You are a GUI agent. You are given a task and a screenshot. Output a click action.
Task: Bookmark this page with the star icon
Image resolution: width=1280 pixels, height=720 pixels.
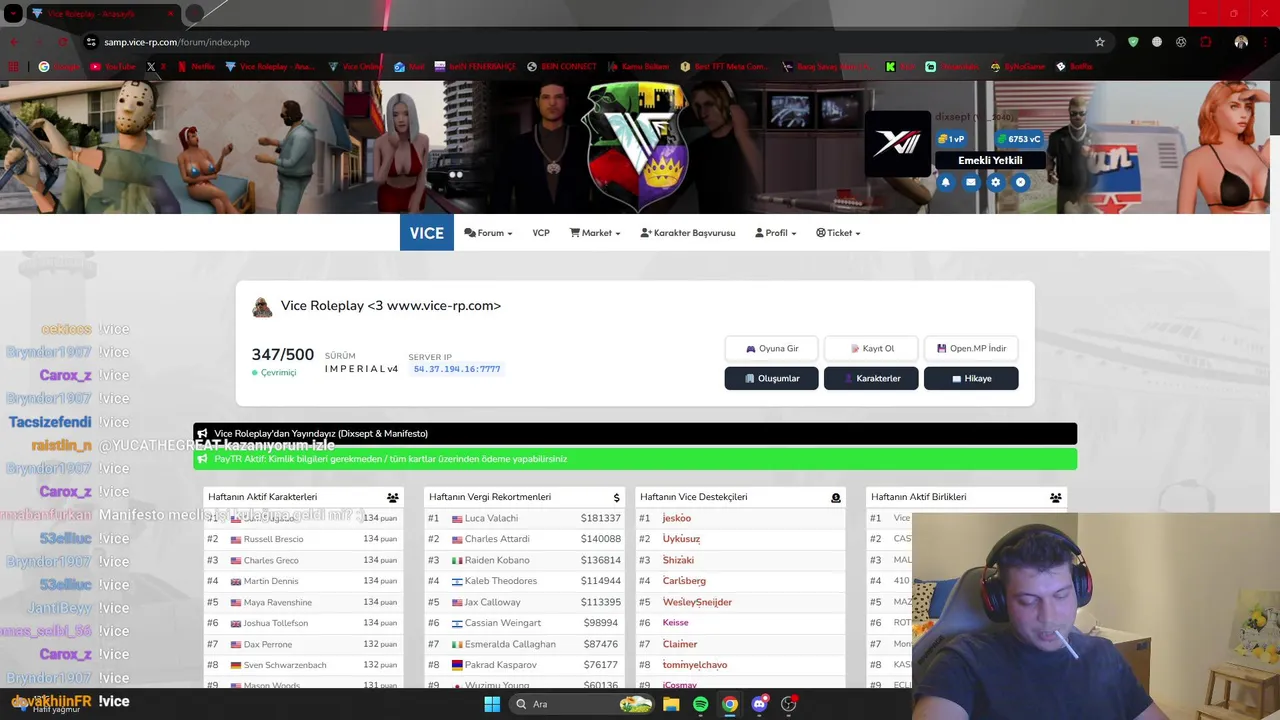click(1100, 42)
